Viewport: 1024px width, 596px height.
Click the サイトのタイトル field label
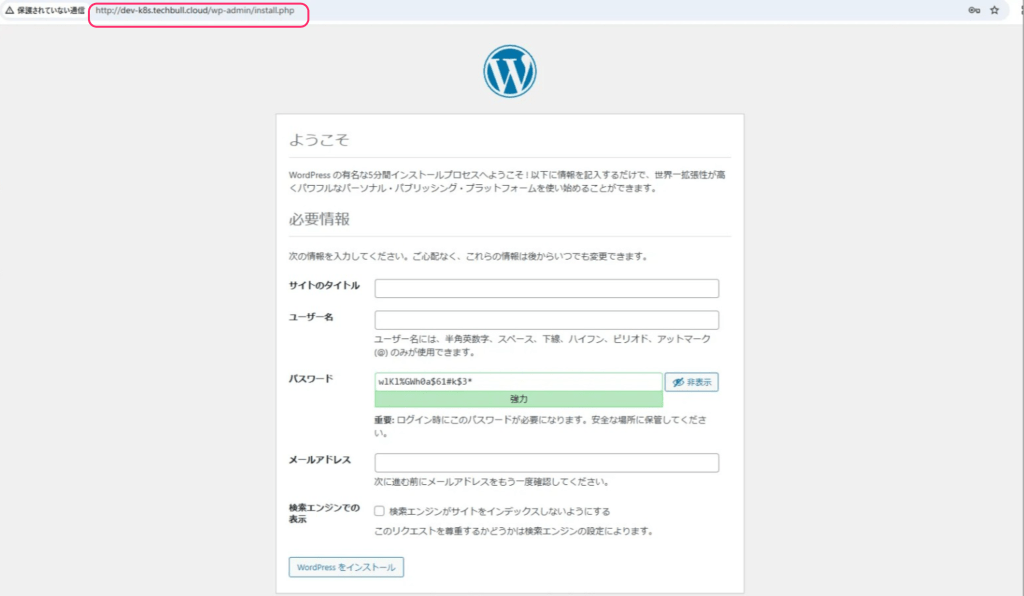click(x=323, y=286)
